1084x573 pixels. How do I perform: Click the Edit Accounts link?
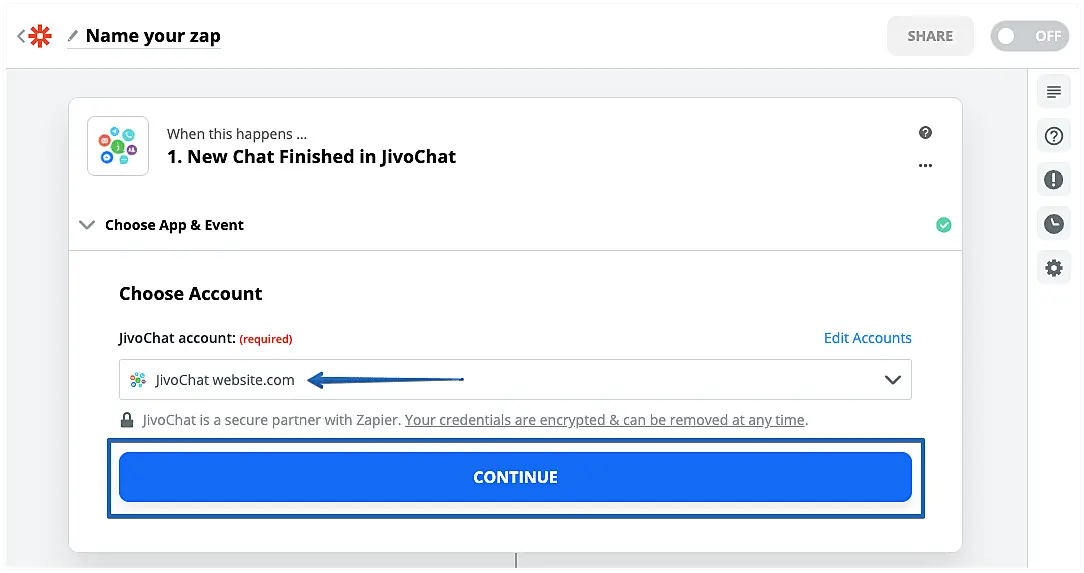(x=867, y=338)
